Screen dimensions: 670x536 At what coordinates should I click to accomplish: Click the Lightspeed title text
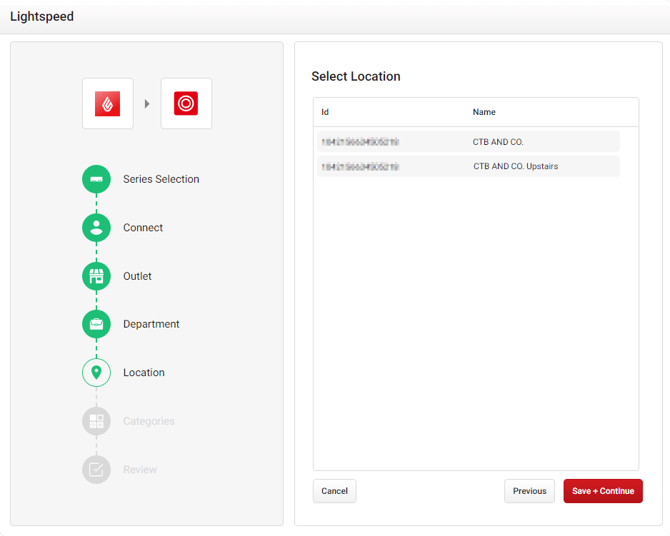point(42,16)
